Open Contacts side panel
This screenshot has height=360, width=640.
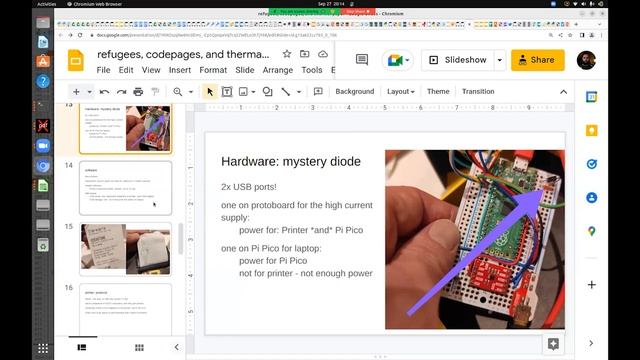(x=591, y=198)
